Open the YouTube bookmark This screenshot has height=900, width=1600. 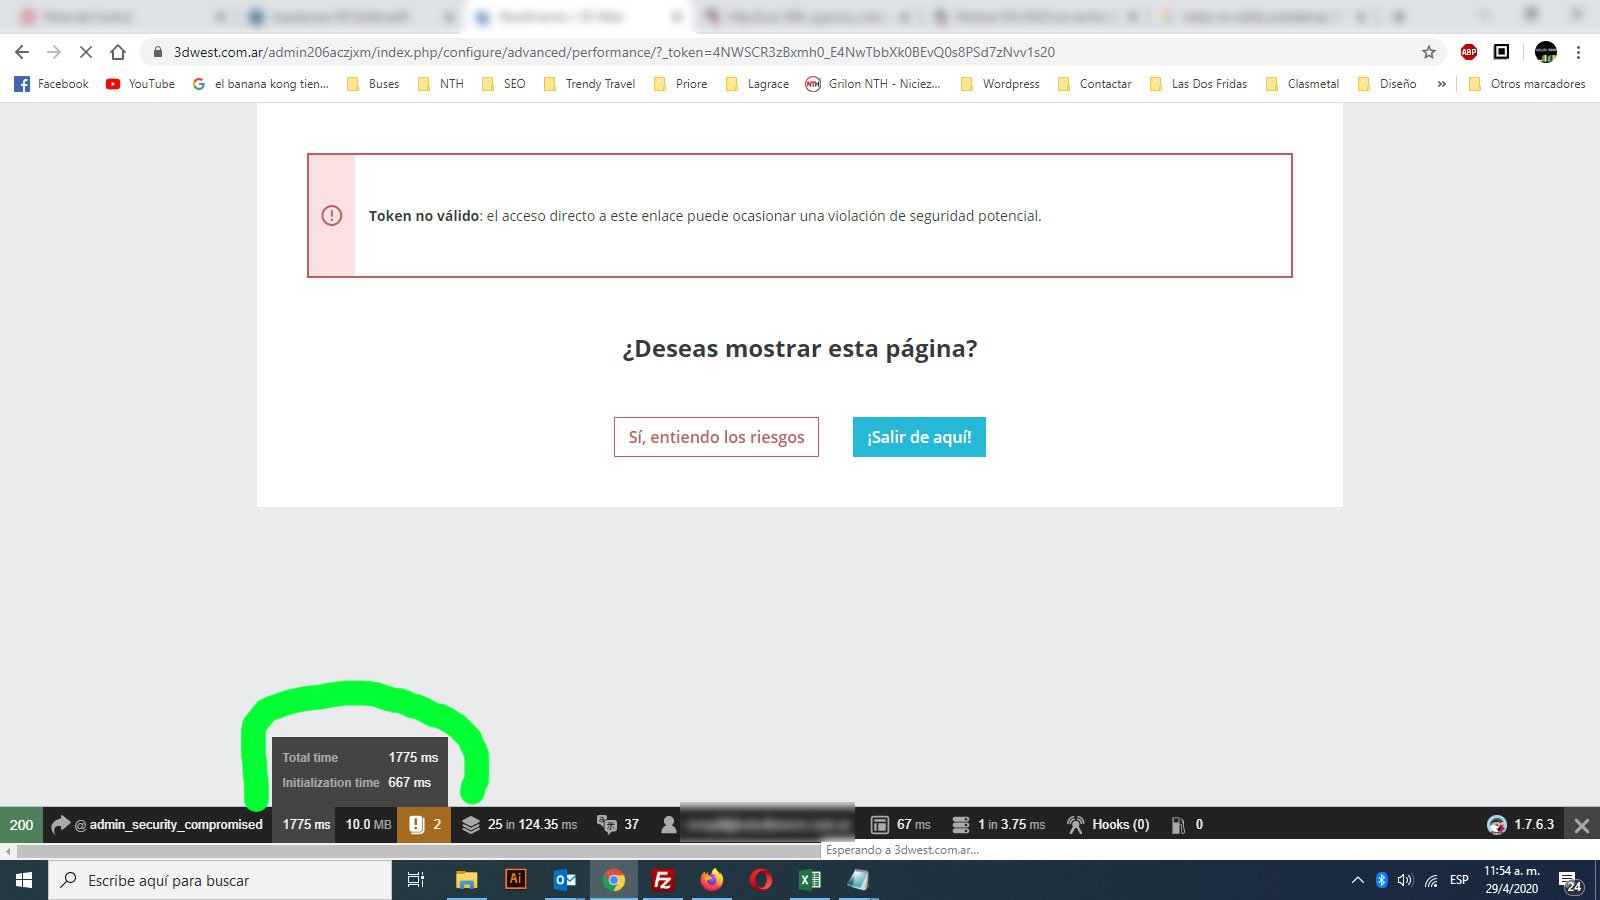click(140, 84)
